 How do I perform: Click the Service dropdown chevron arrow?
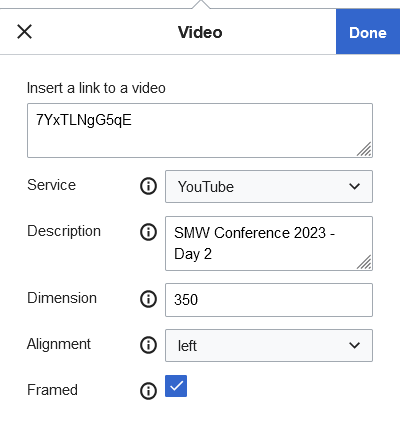tap(354, 186)
